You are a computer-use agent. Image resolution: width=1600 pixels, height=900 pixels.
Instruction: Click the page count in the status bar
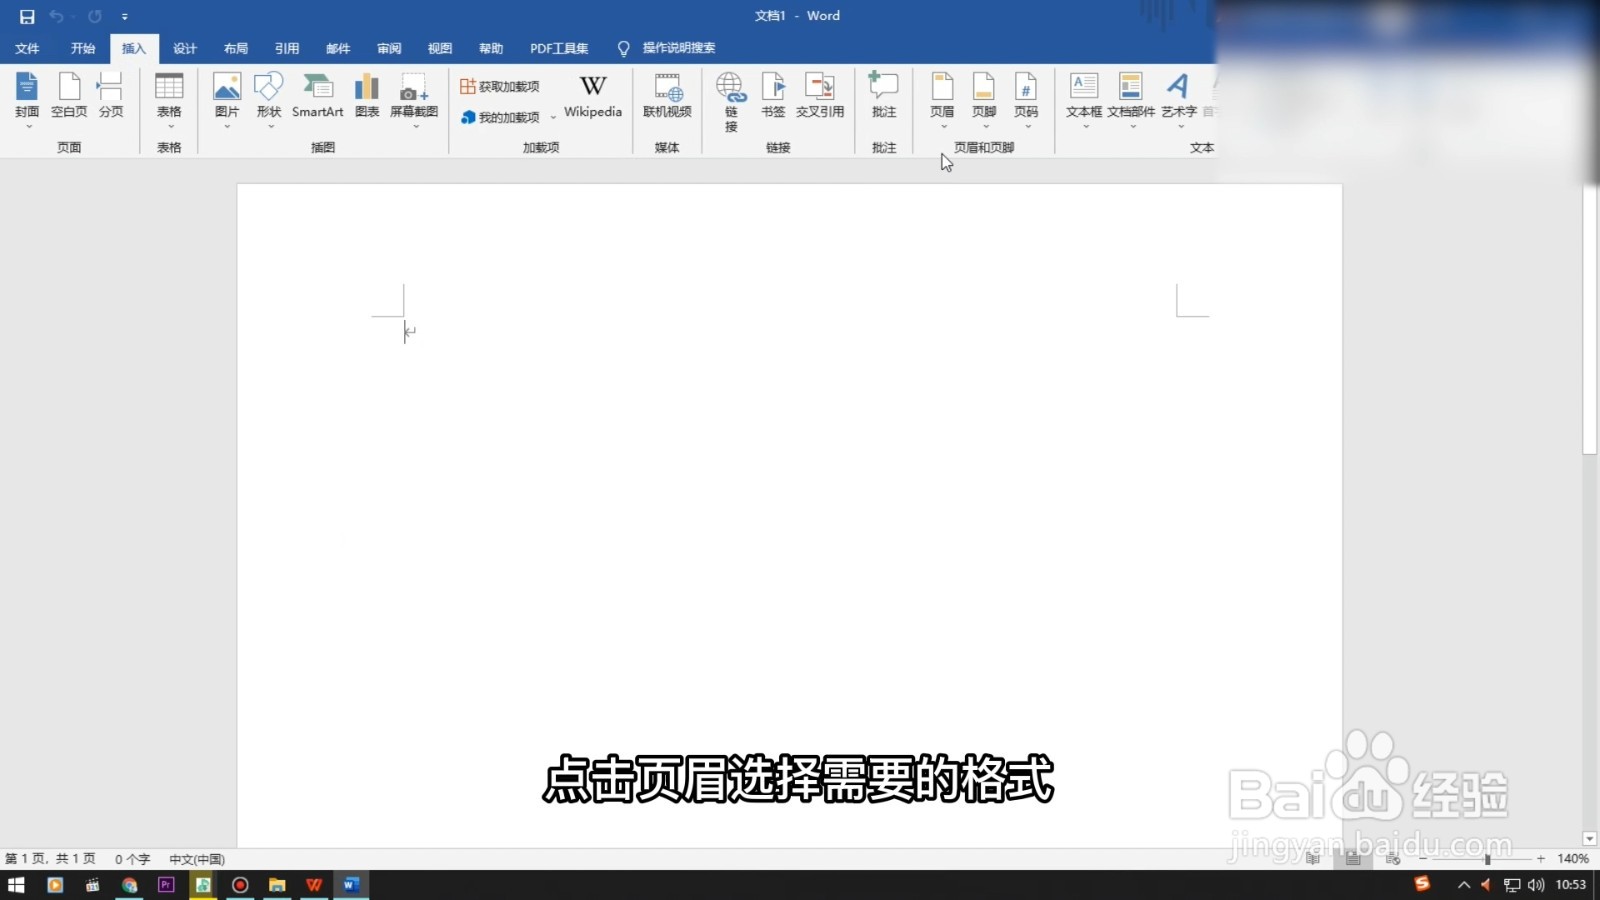[51, 859]
